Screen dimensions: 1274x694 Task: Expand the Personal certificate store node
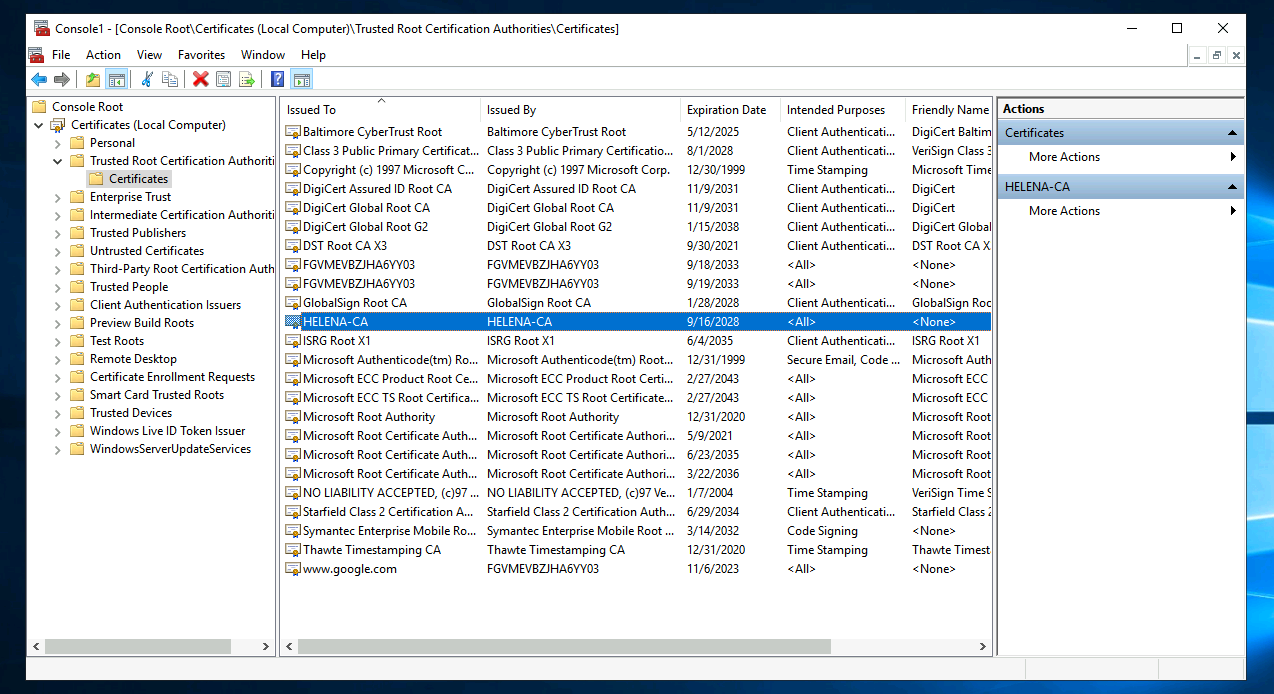pos(58,143)
